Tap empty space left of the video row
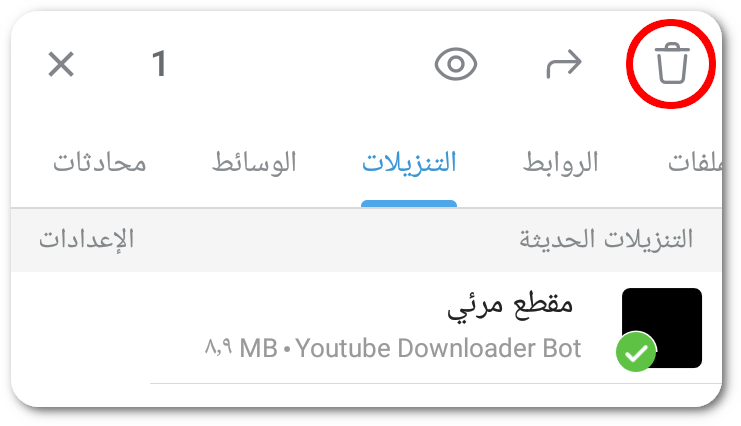The image size is (741, 426). pos(104,329)
